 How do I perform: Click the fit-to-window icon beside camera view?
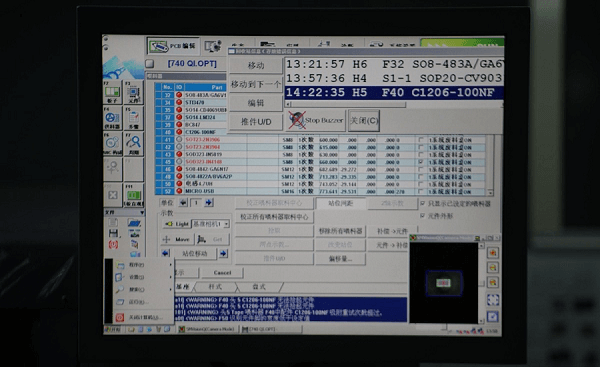point(493,300)
